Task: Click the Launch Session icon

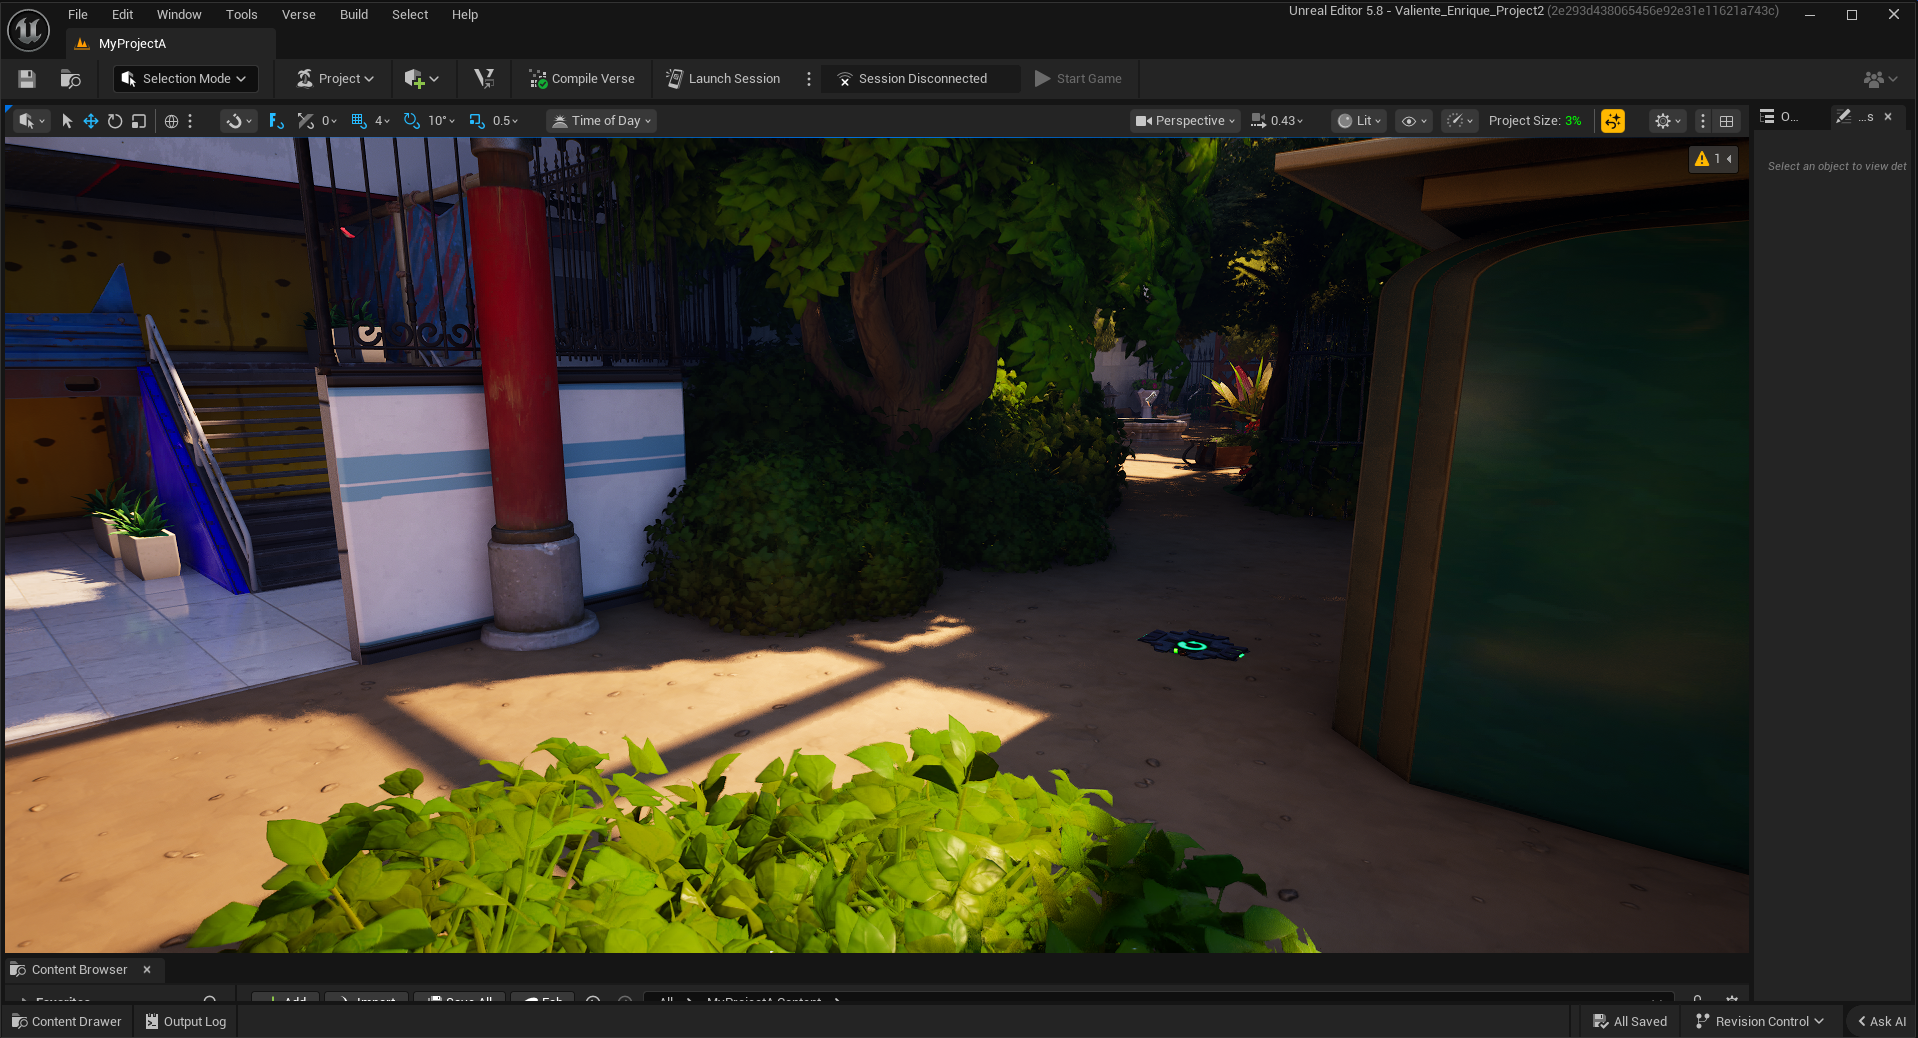Action: pyautogui.click(x=675, y=79)
